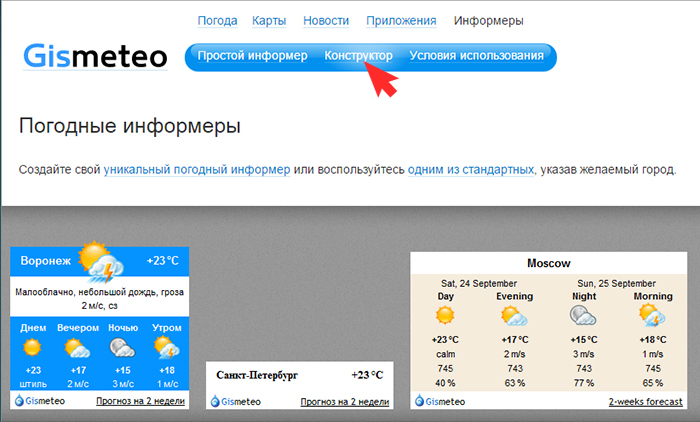Screen dimensions: 700x422
Task: Open the Конструктор tab
Action: 358,56
